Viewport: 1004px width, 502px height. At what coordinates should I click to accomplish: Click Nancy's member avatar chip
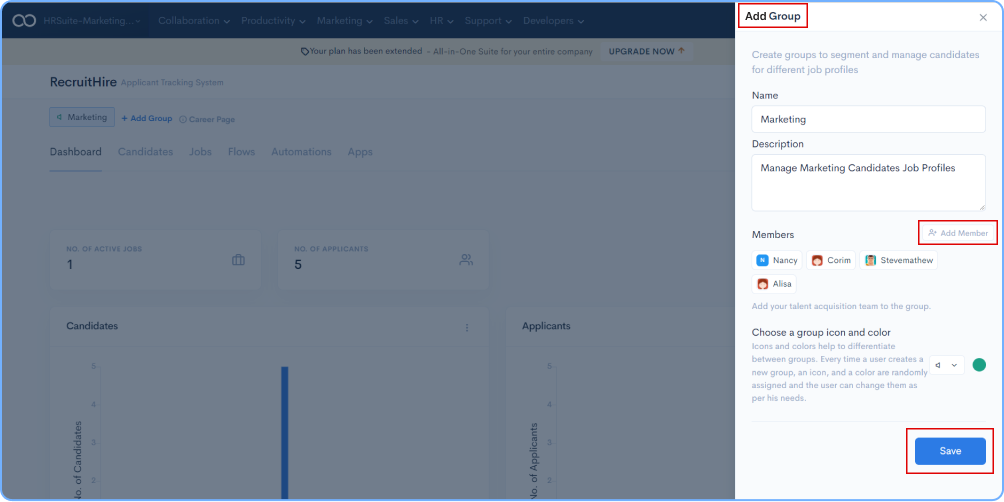[777, 260]
